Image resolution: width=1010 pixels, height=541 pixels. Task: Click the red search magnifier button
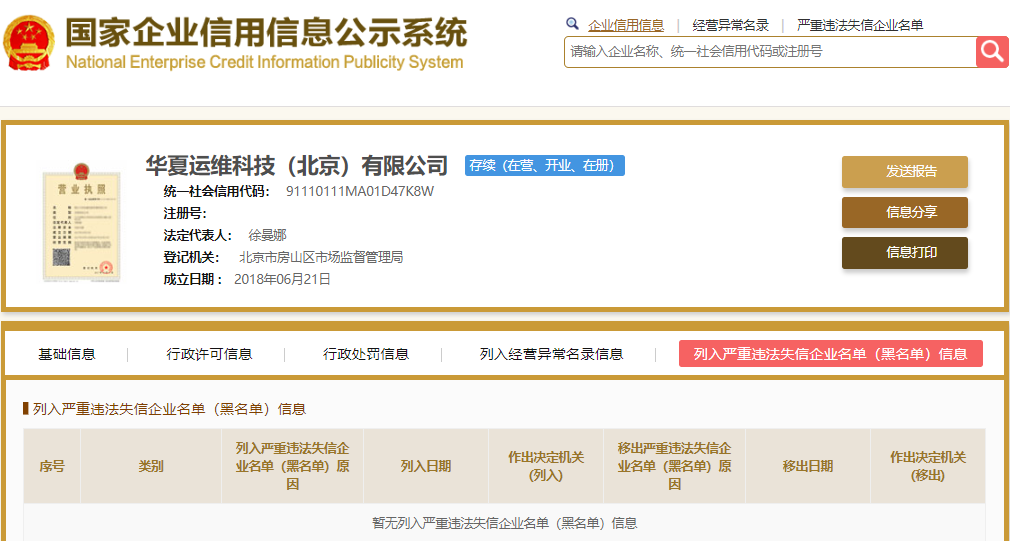[992, 52]
